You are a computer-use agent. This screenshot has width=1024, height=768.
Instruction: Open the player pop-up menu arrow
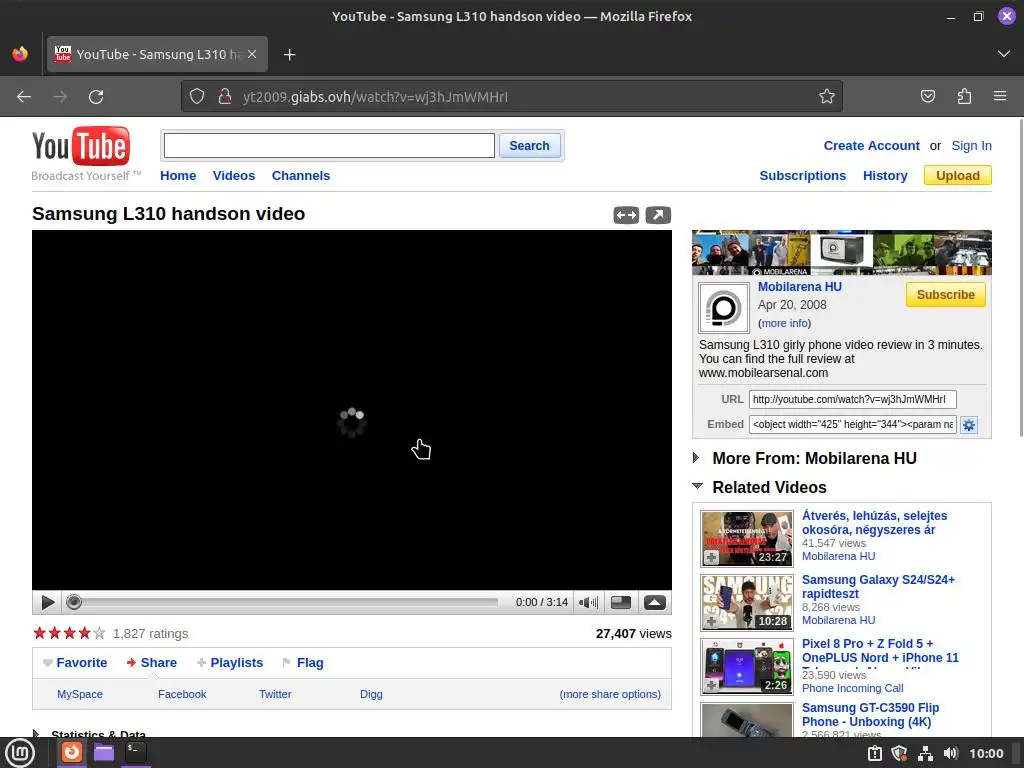[654, 602]
